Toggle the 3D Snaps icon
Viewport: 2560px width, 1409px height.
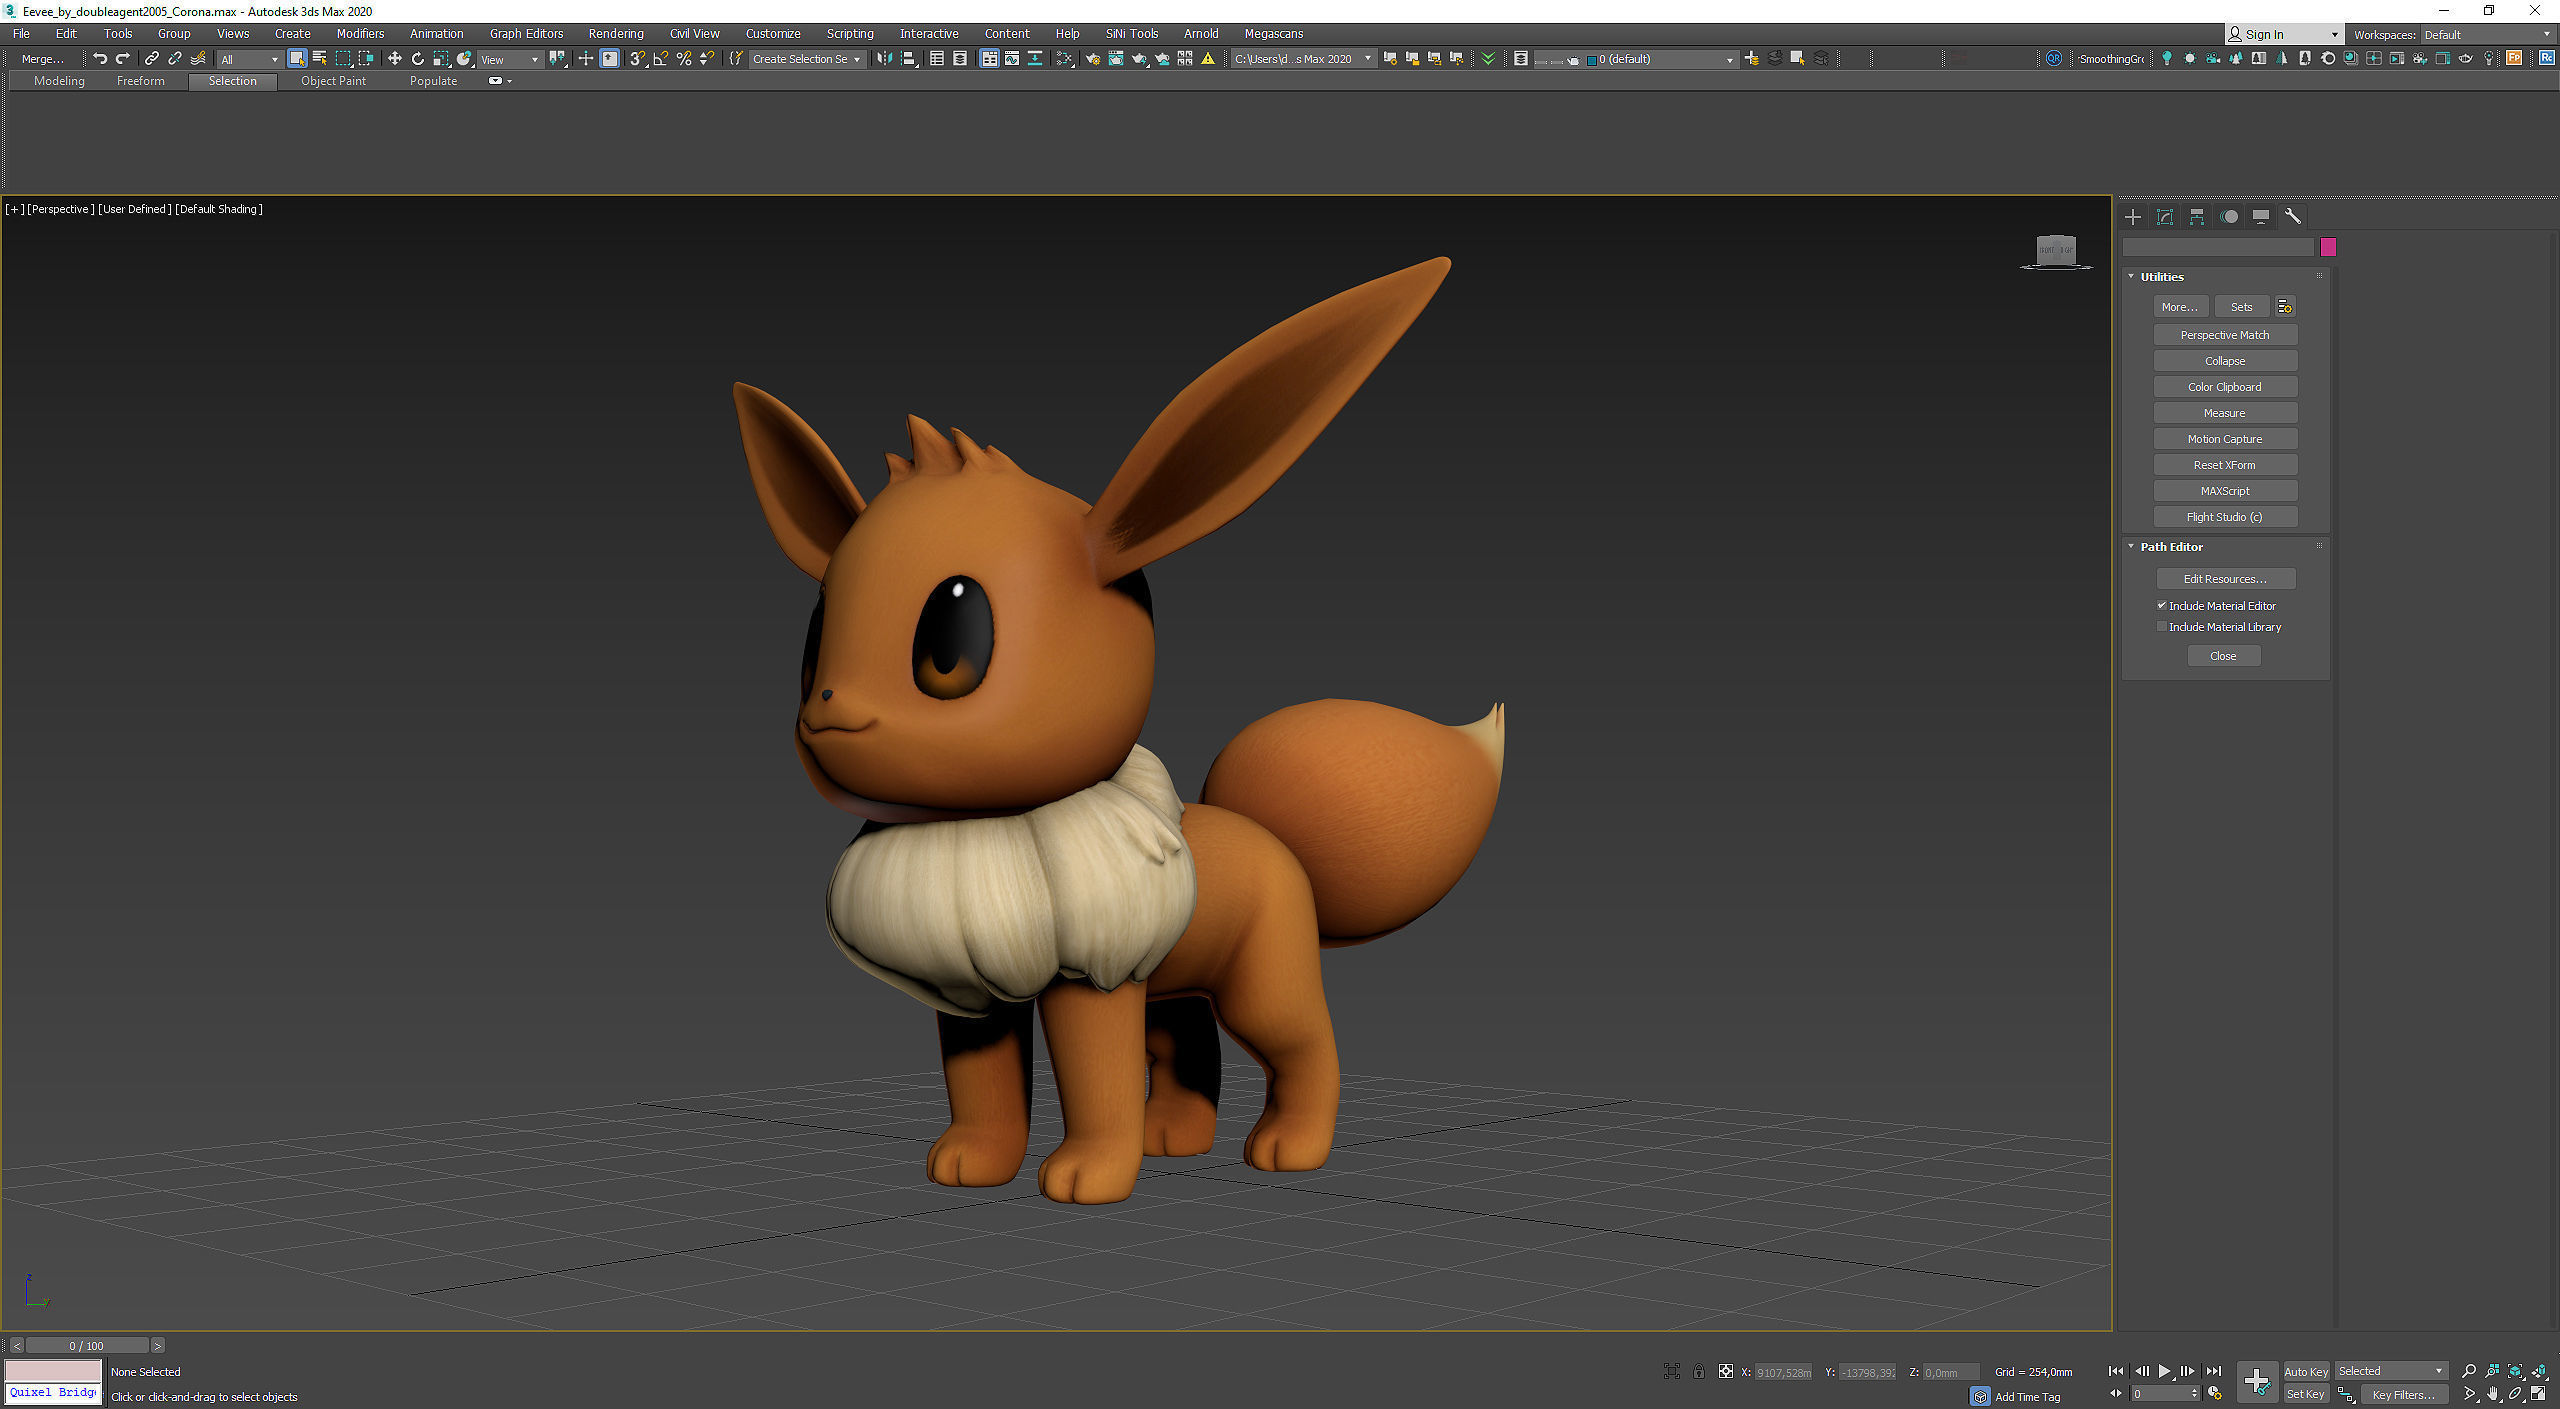637,59
